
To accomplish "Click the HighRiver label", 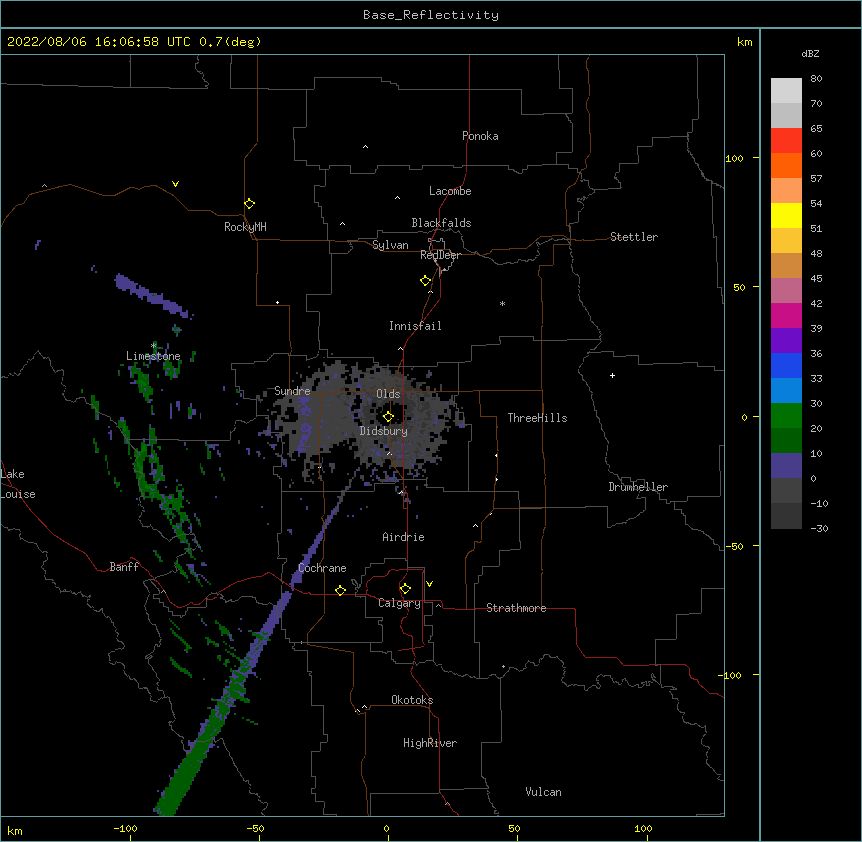I will 430,743.
